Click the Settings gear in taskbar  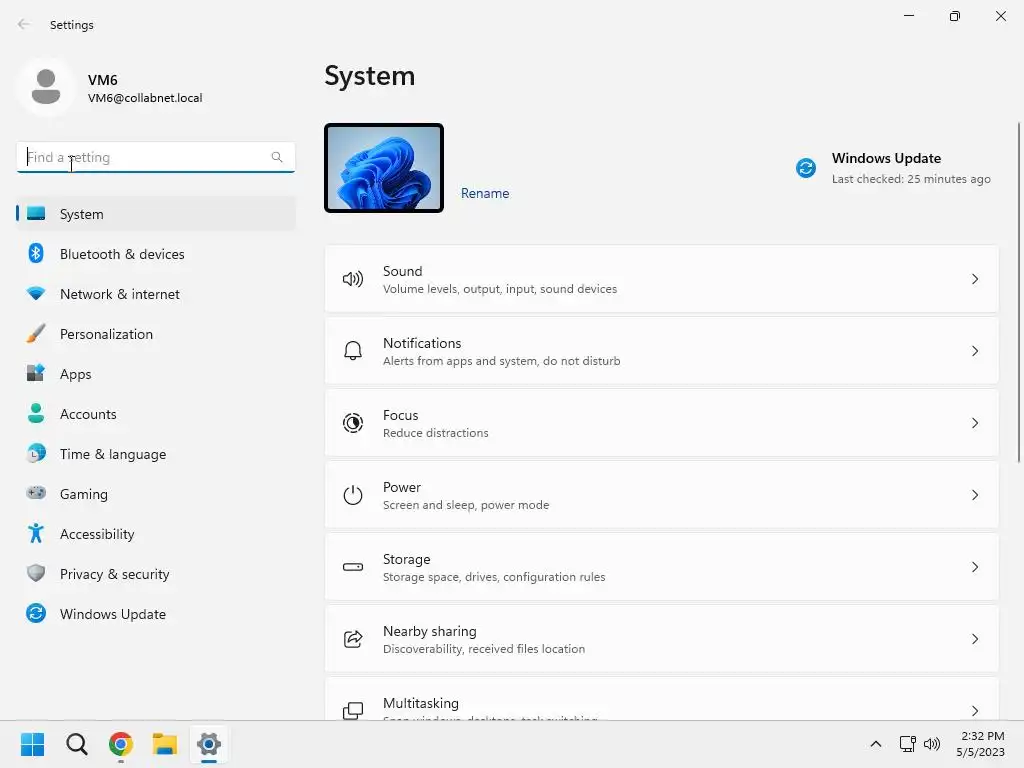(209, 744)
